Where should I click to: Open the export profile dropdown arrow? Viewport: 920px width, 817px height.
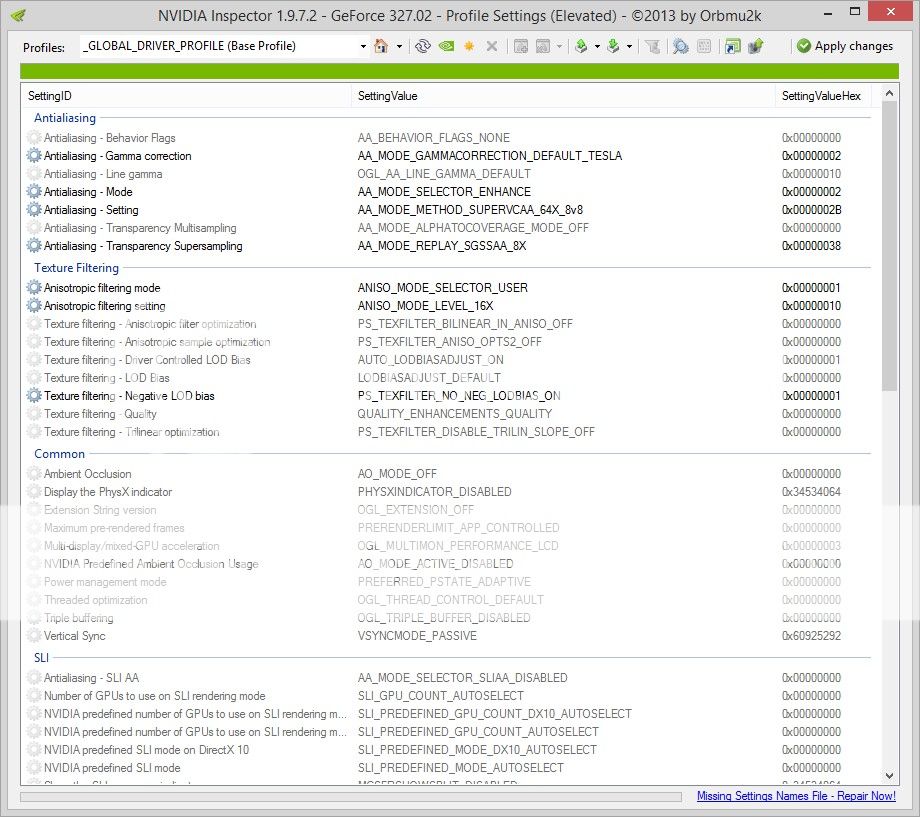pos(597,46)
